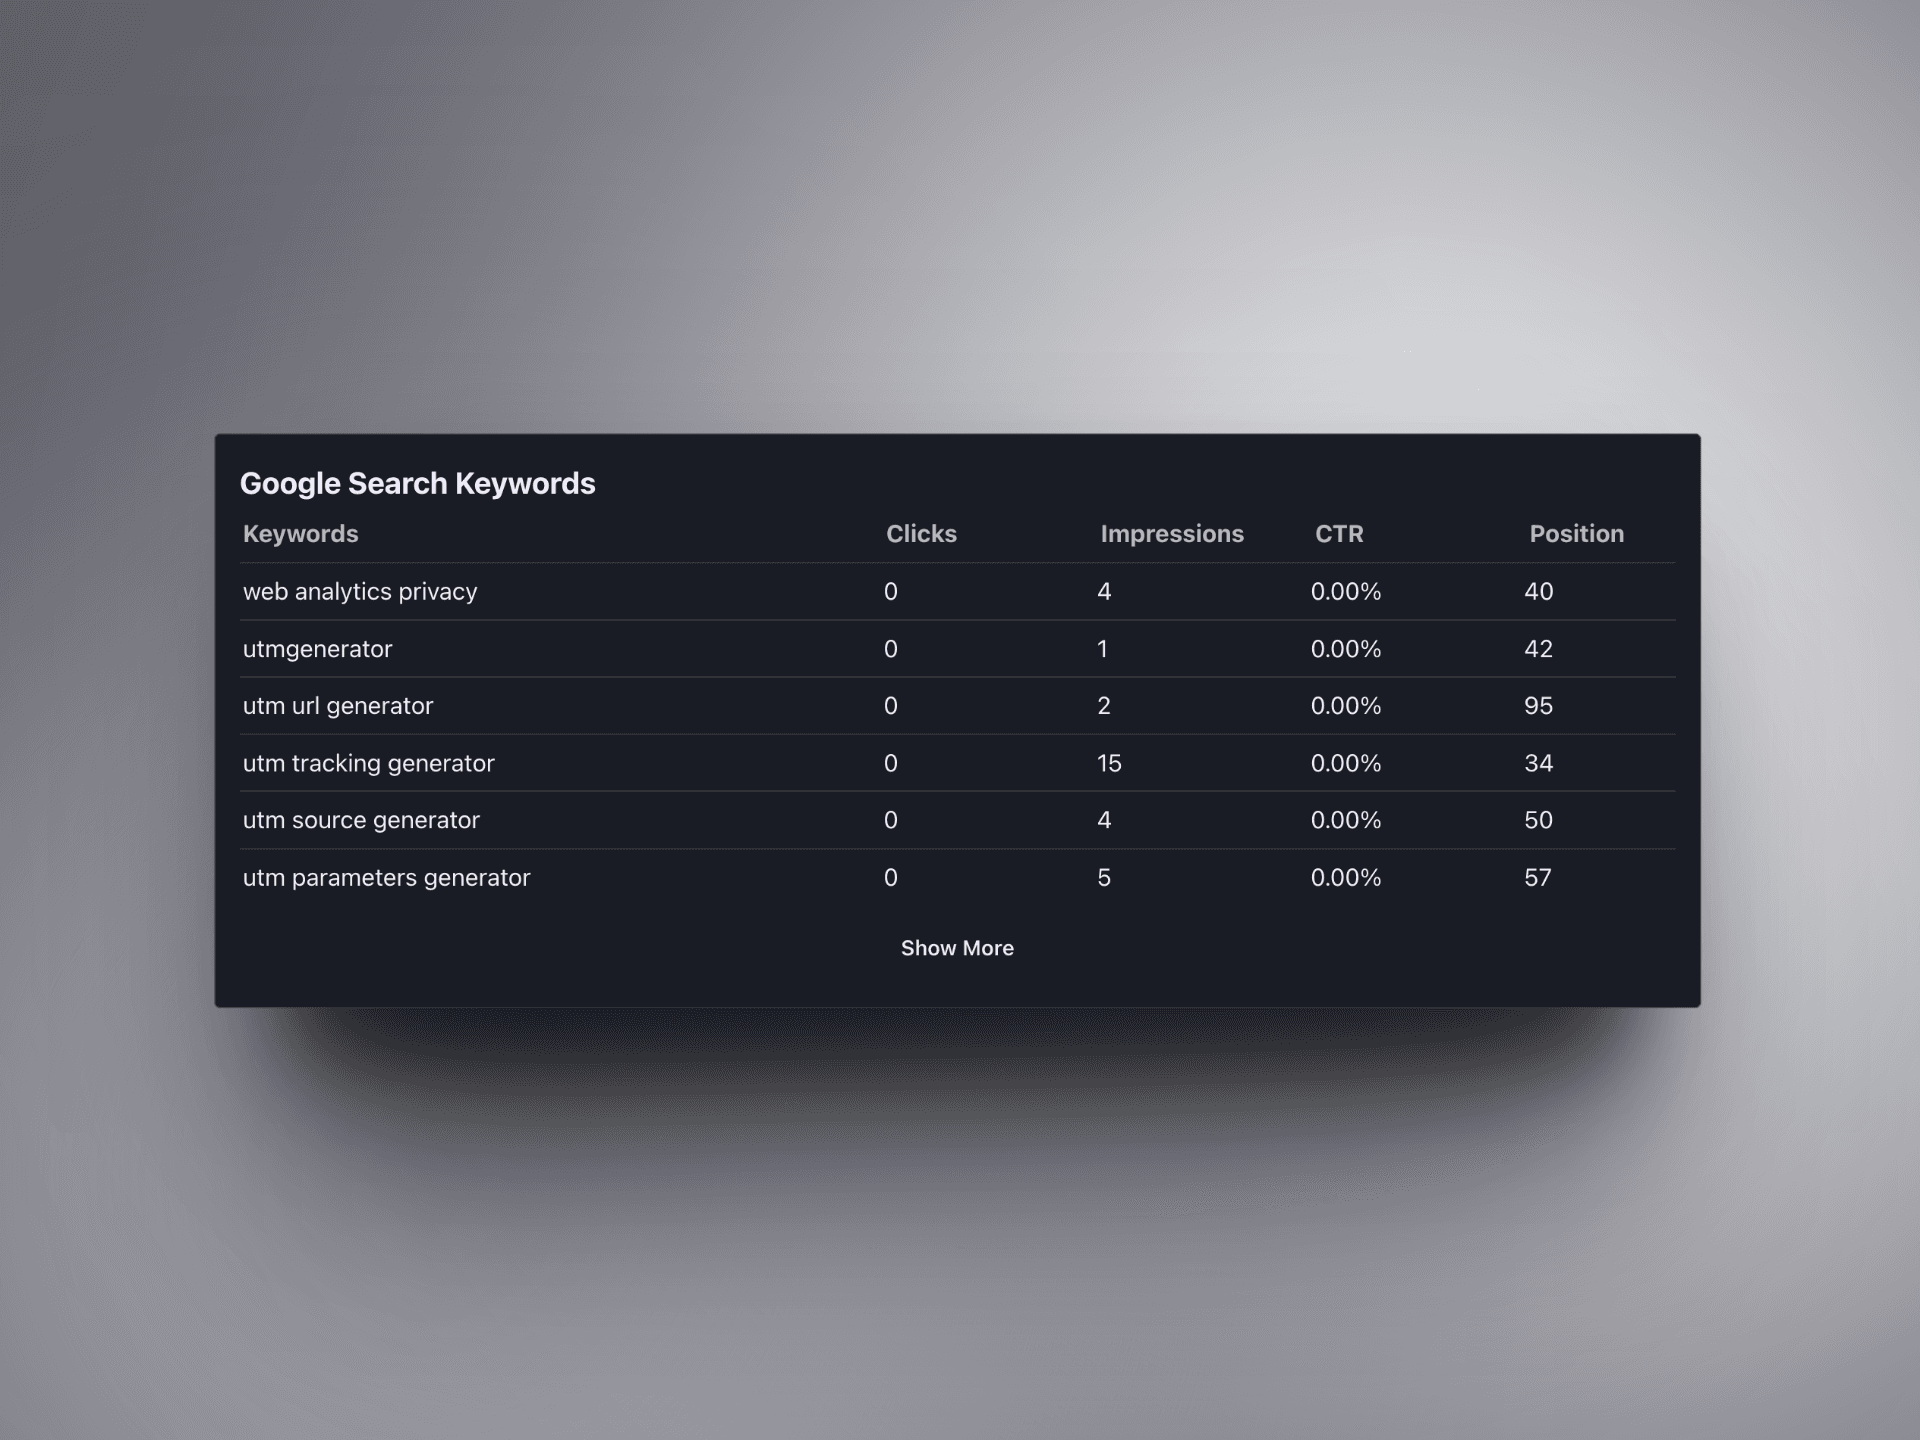Click impressions value 5 for utm parameters generator

click(1104, 878)
